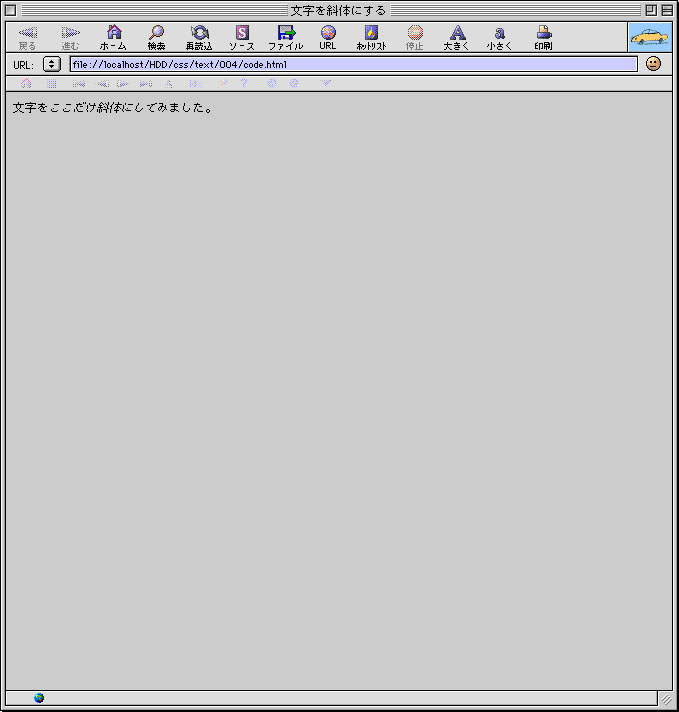Image resolution: width=679 pixels, height=712 pixels.
Task: Click the previous-page arrow in link toolbar
Action: (103, 84)
